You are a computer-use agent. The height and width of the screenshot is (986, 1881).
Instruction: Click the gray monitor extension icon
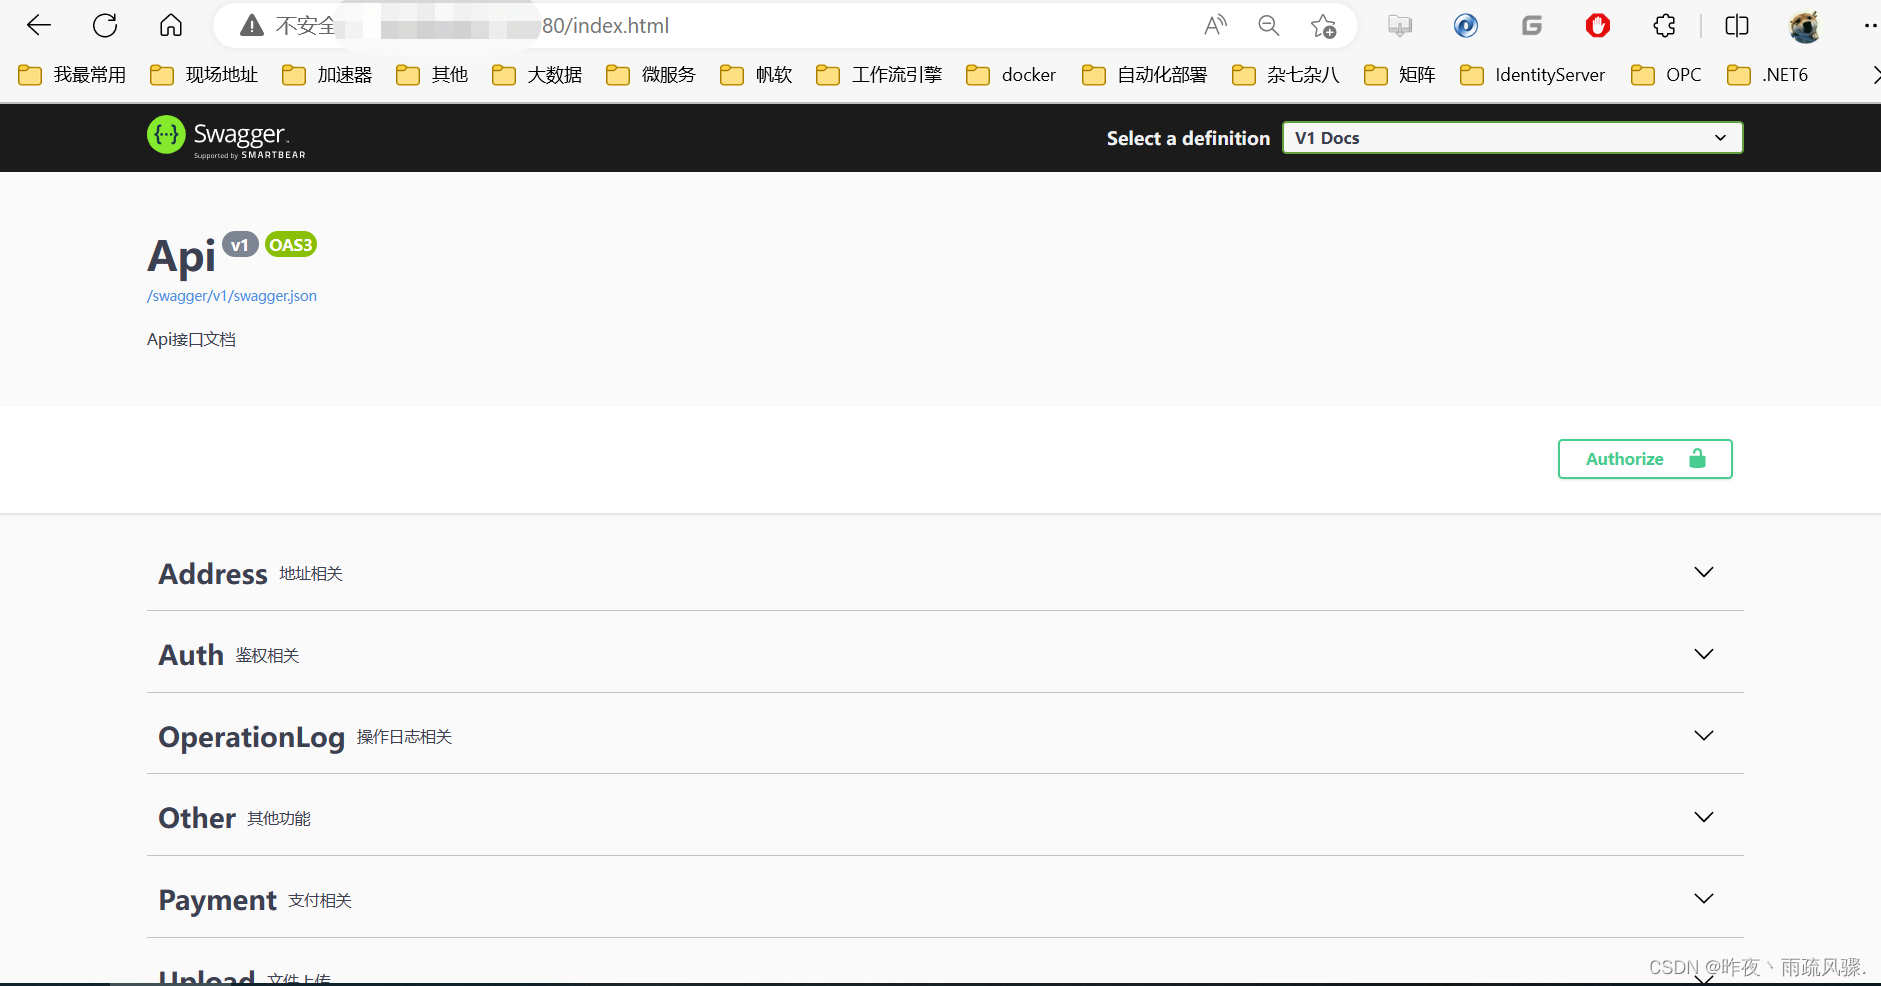pyautogui.click(x=1400, y=26)
